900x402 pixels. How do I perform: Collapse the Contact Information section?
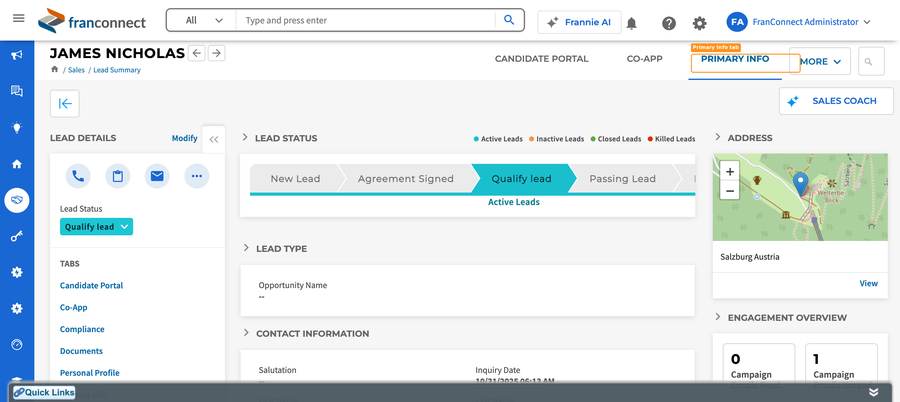245,333
